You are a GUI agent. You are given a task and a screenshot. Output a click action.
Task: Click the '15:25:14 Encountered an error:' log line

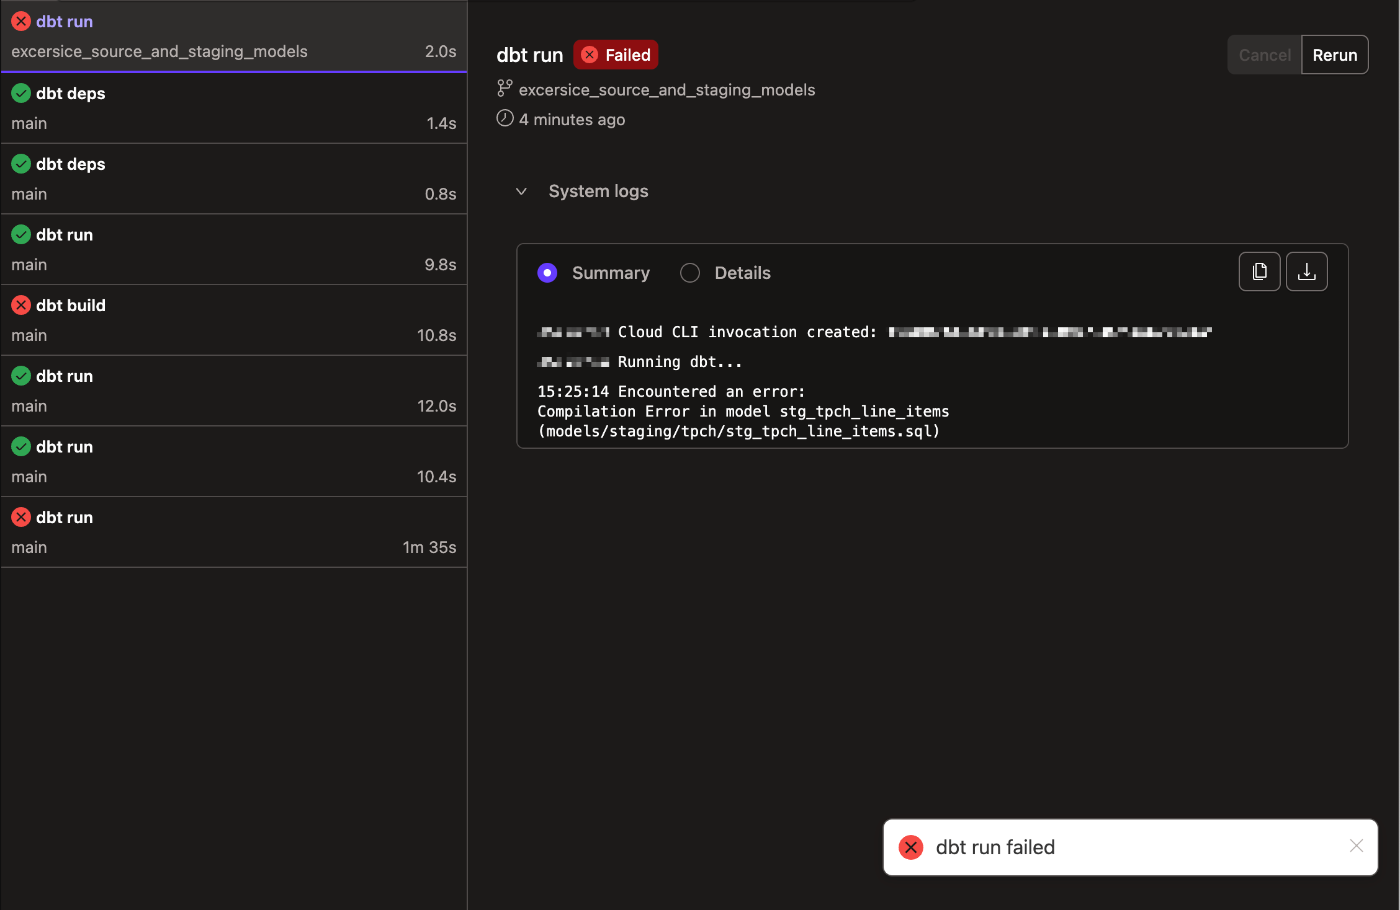671,391
